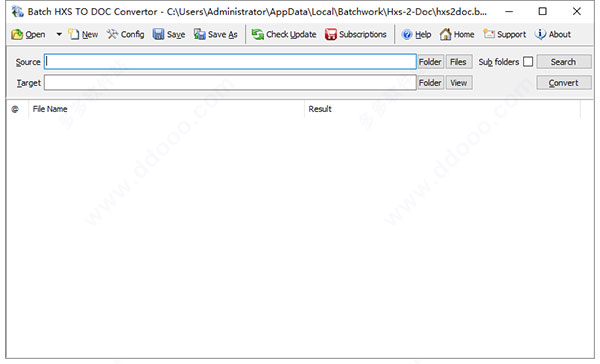Check Update from toolbar
600x364 pixels.
coord(284,34)
